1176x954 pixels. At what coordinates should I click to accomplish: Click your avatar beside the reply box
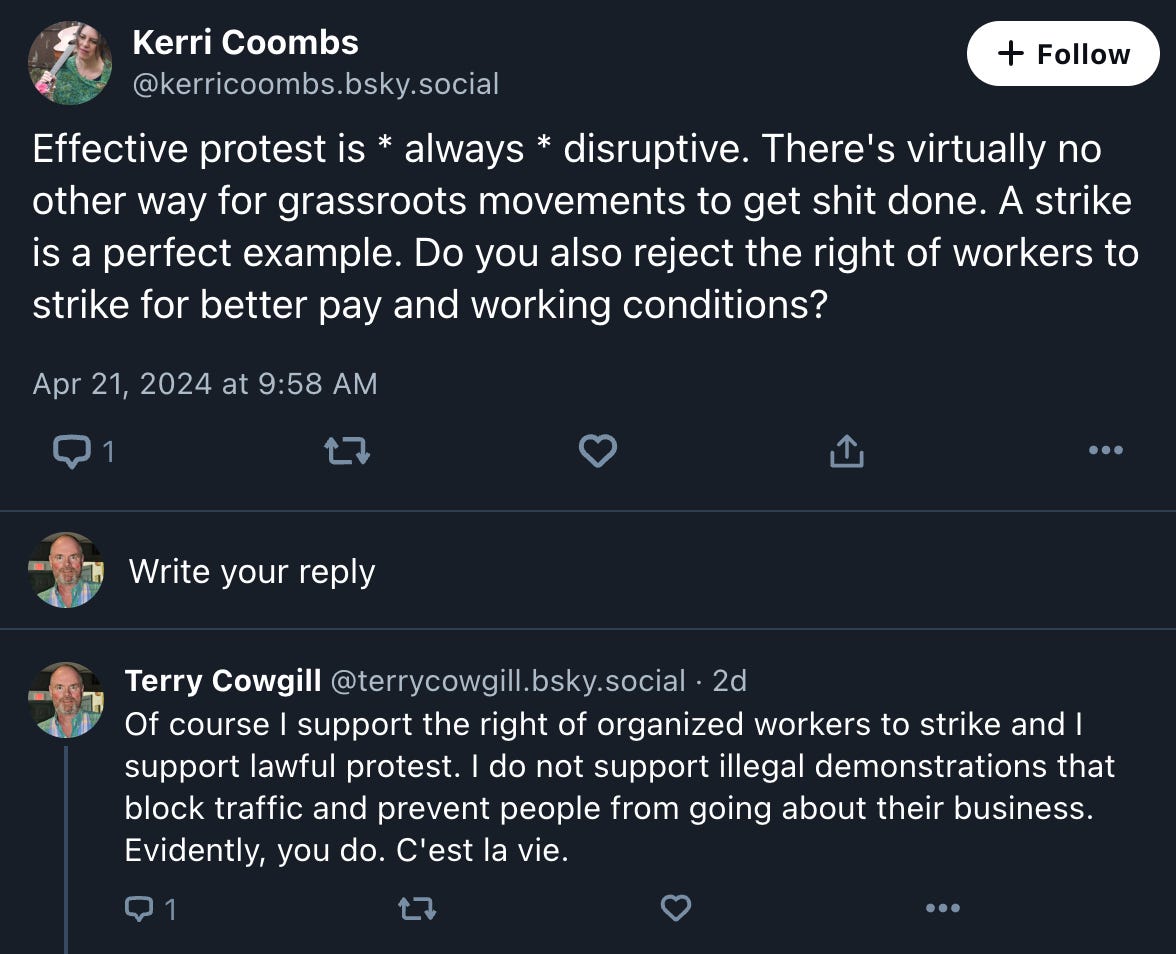[x=66, y=570]
